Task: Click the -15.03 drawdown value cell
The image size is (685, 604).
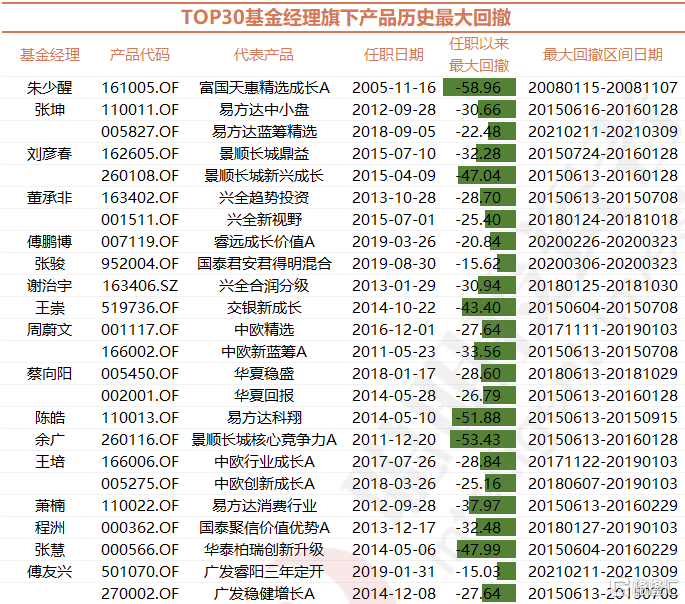Action: (x=478, y=572)
